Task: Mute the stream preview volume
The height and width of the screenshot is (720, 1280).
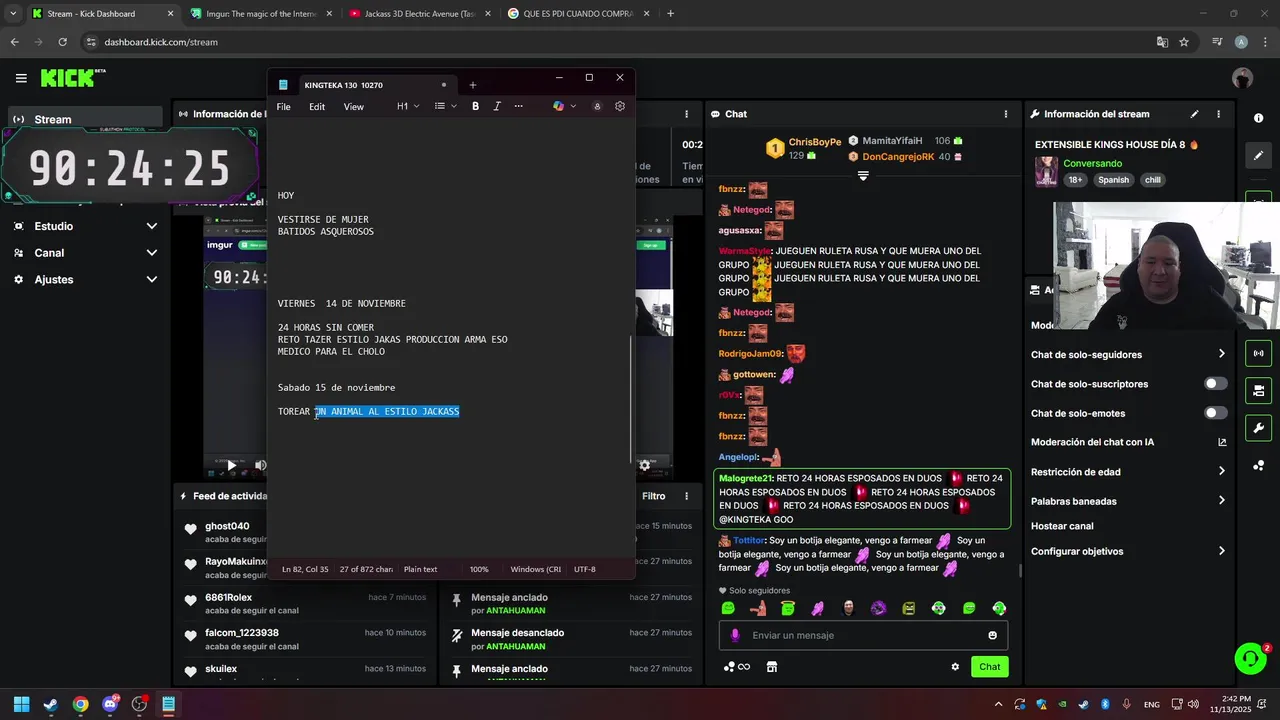Action: click(260, 465)
